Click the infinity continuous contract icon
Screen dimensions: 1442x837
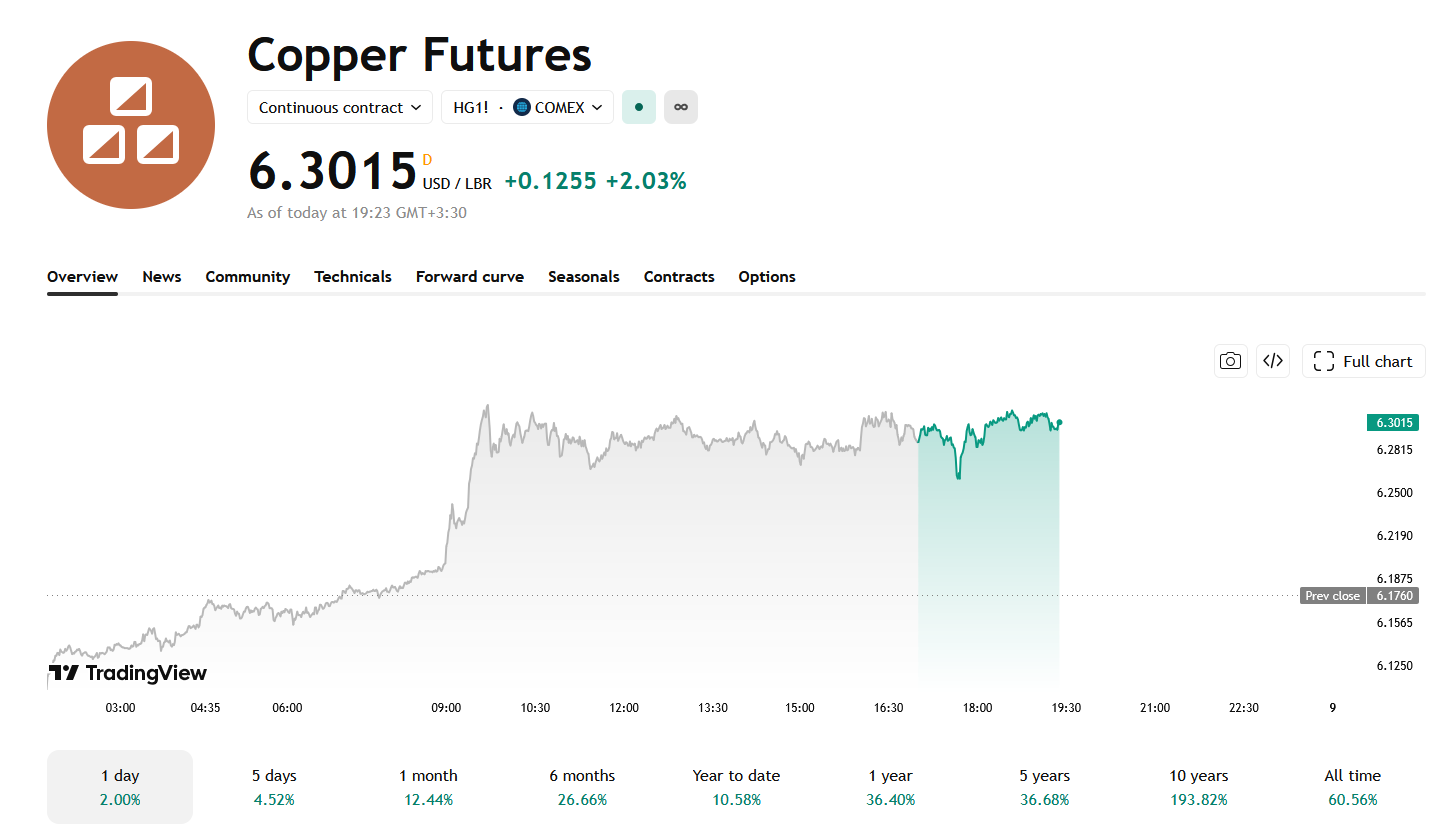(681, 107)
